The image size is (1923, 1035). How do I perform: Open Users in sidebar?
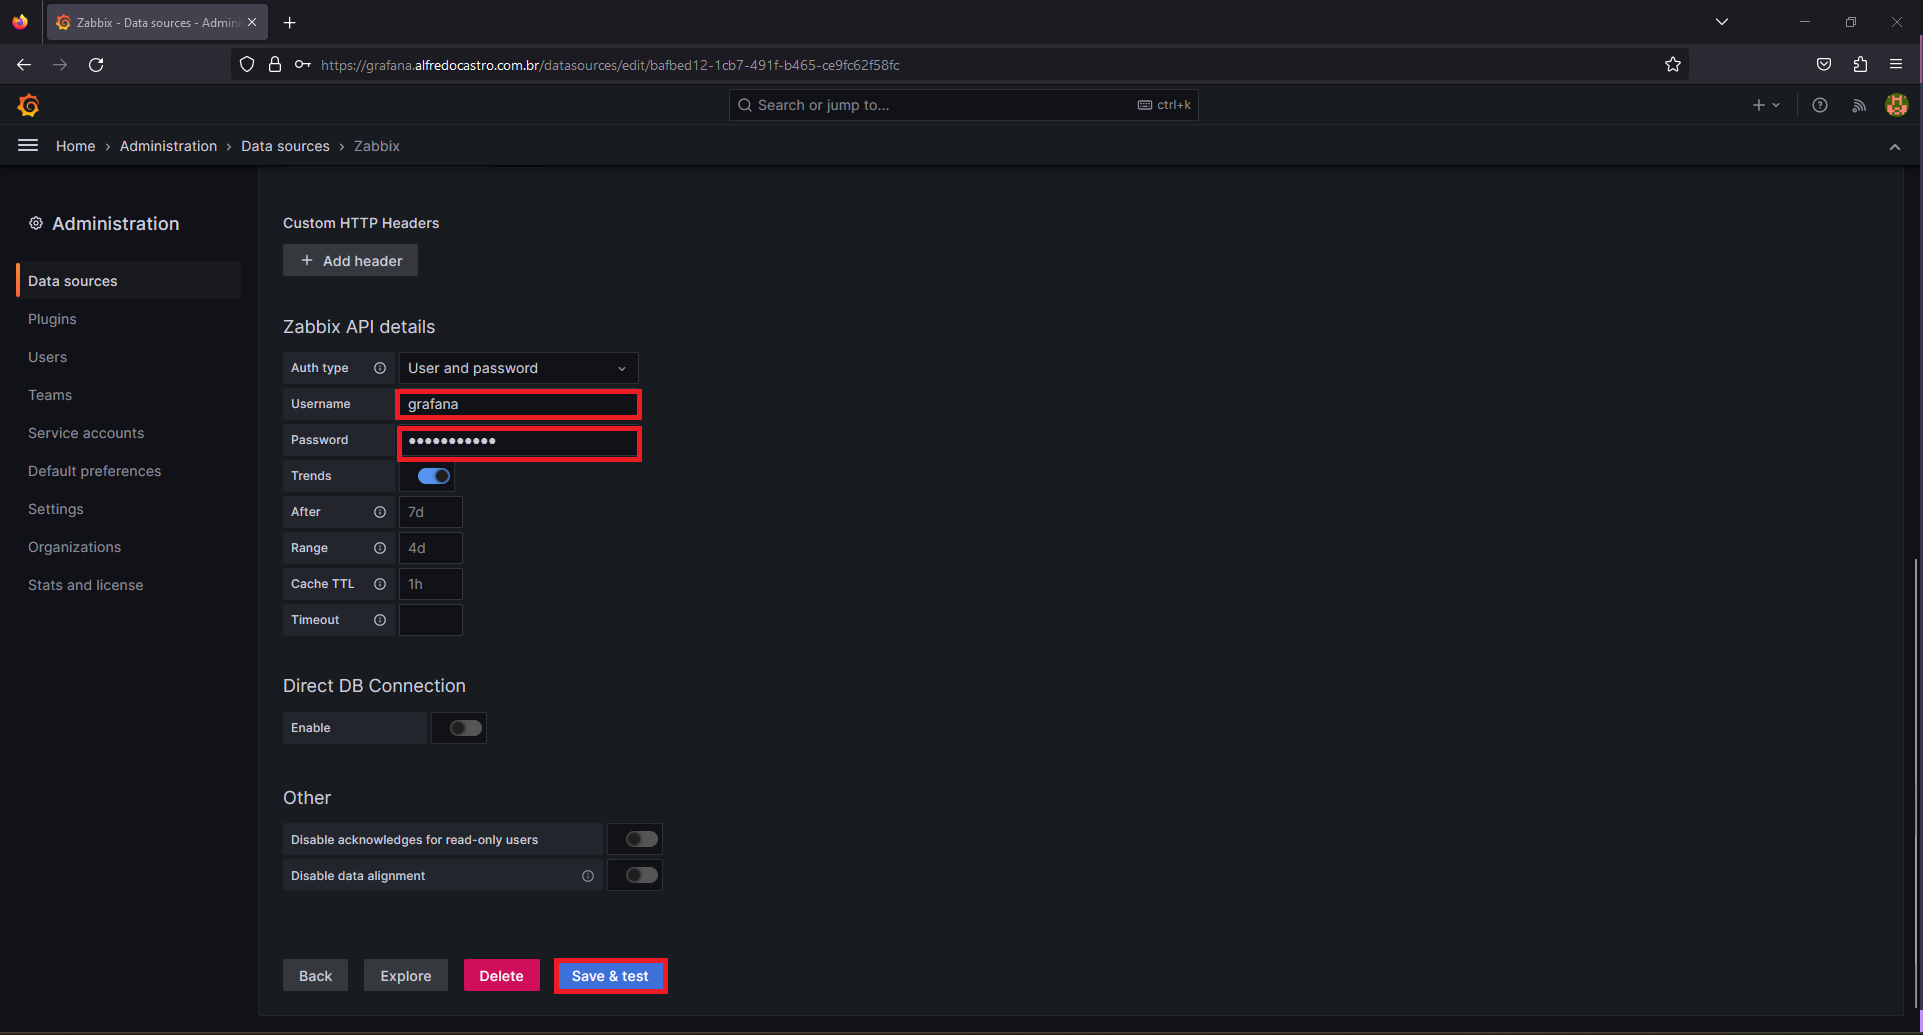coord(47,357)
